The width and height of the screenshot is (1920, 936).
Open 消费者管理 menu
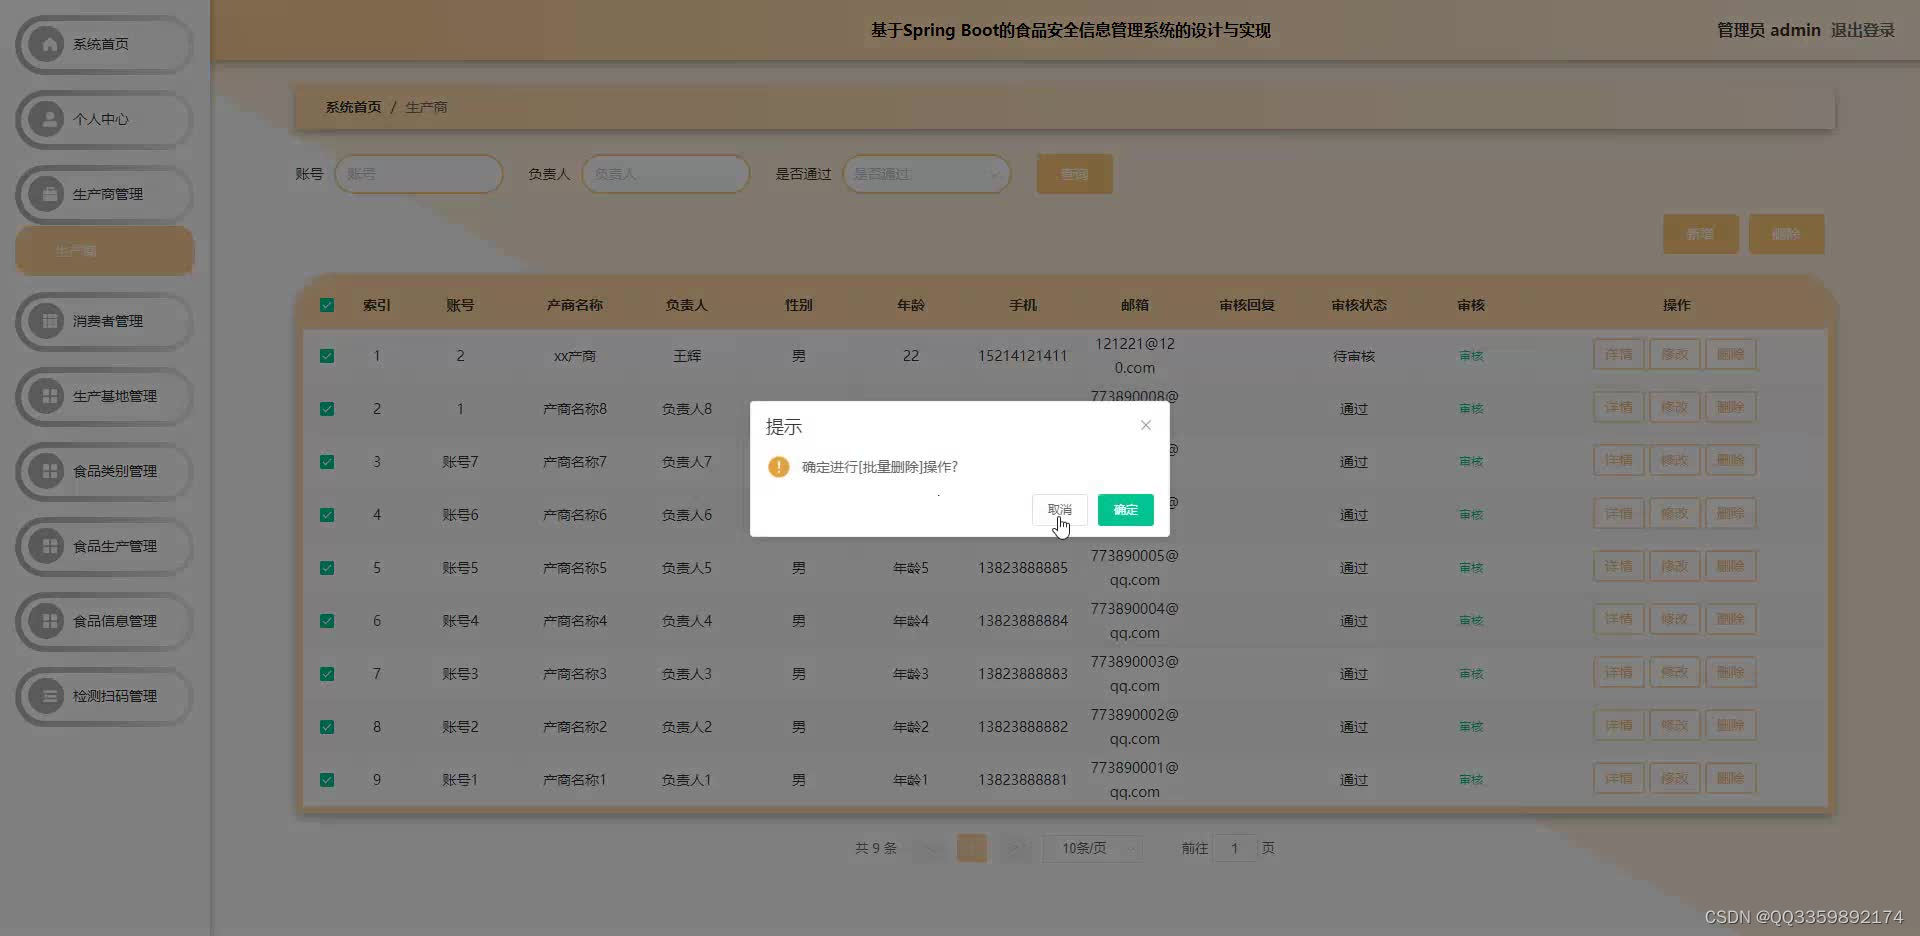coord(104,321)
